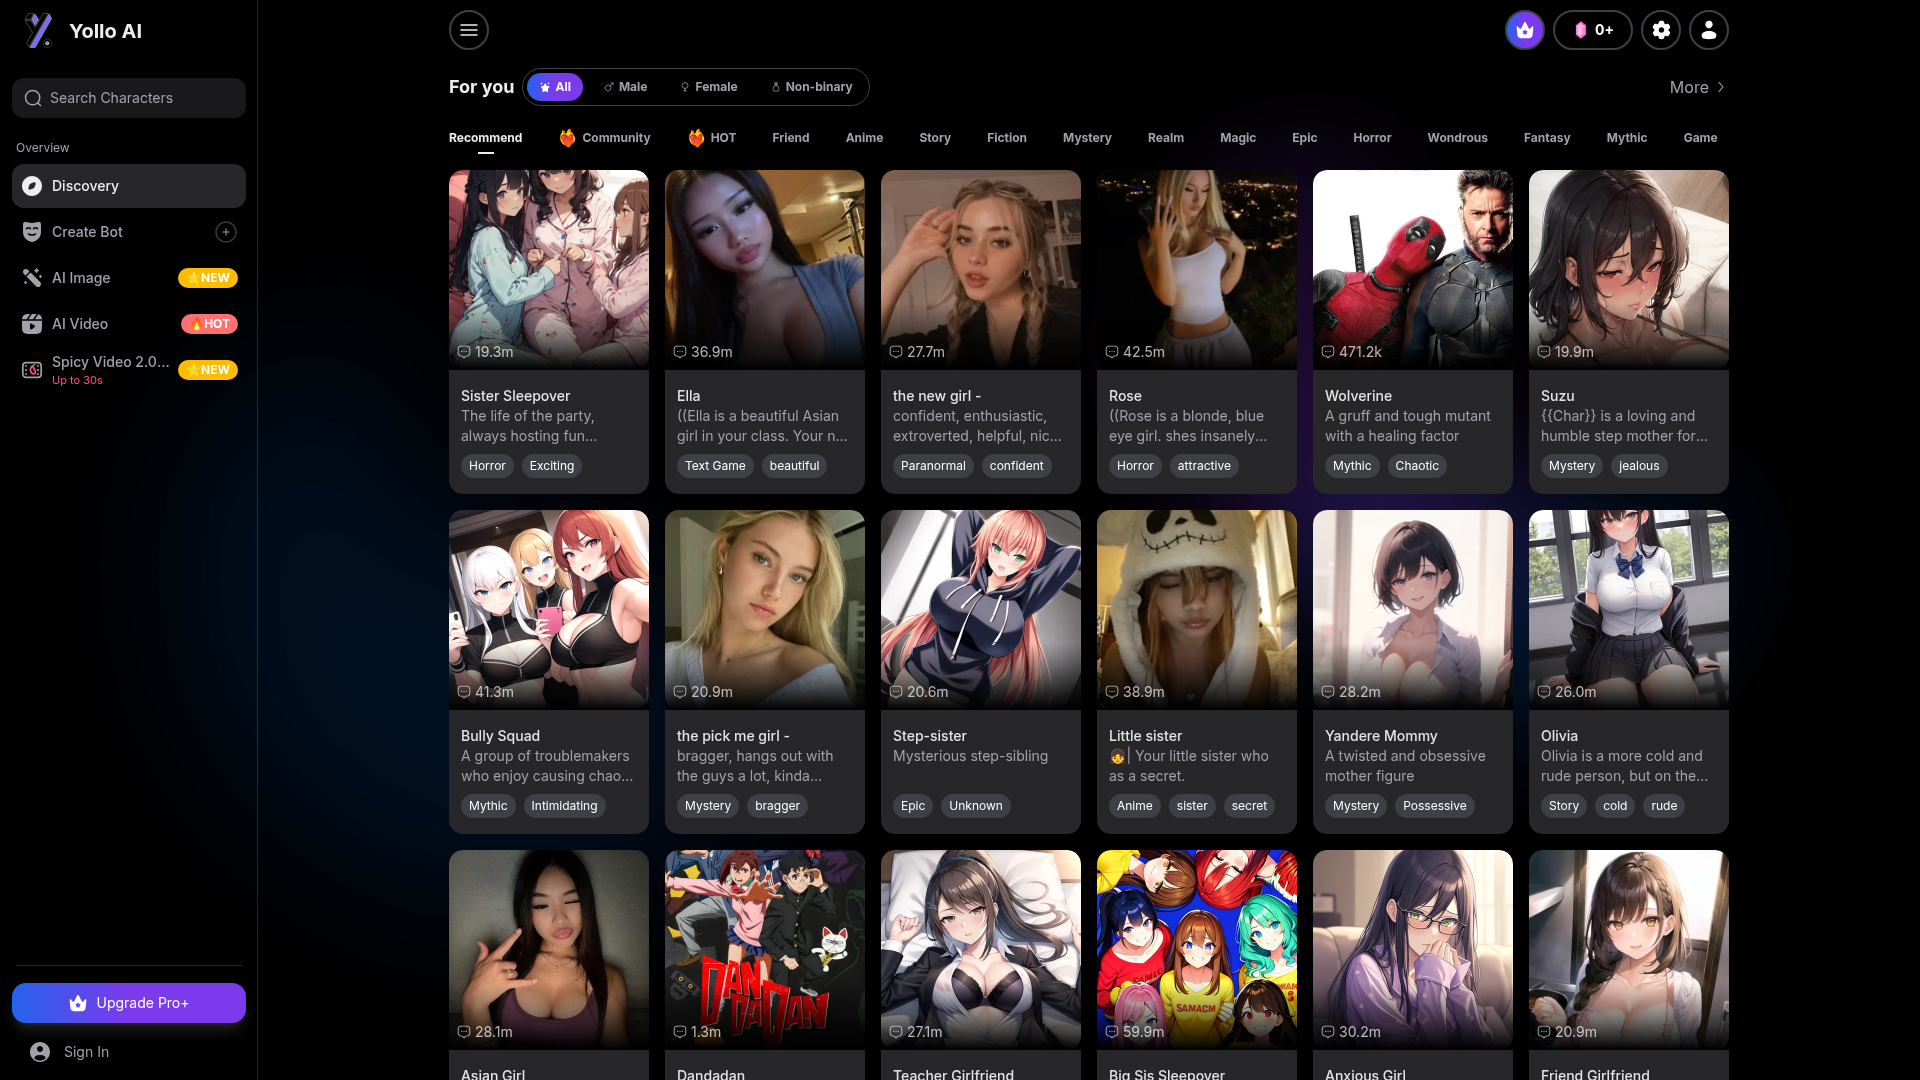Open the Game category tab
Viewport: 1920px width, 1080px height.
click(1700, 138)
